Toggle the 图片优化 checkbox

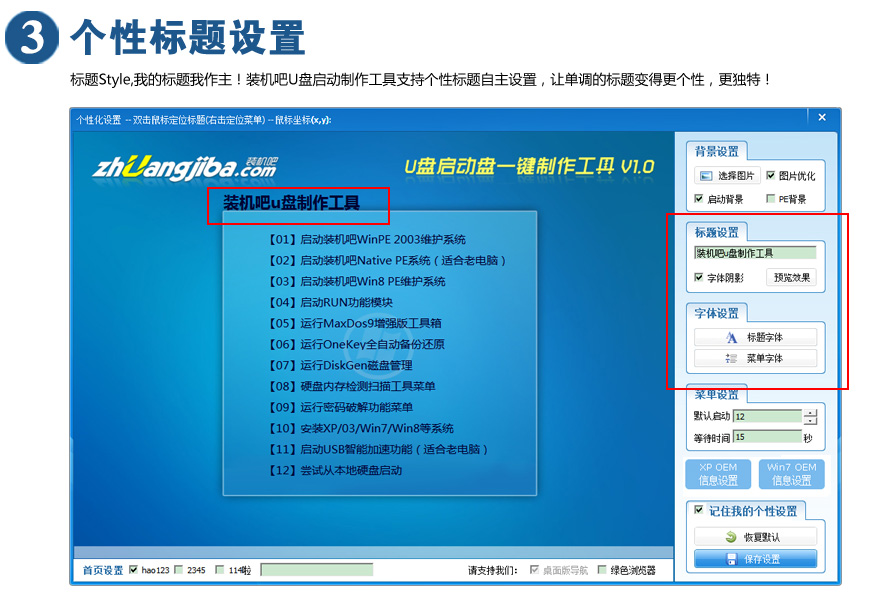[x=771, y=176]
